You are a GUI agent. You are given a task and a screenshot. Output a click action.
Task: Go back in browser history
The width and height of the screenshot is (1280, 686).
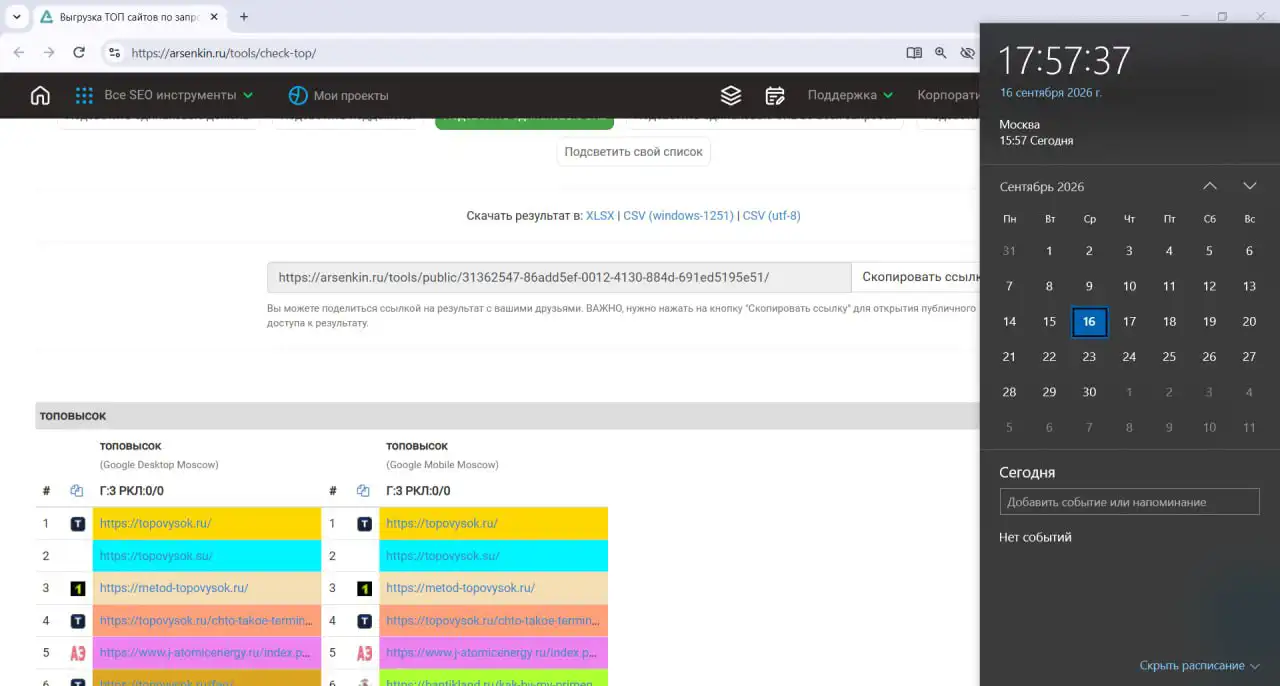coord(19,53)
